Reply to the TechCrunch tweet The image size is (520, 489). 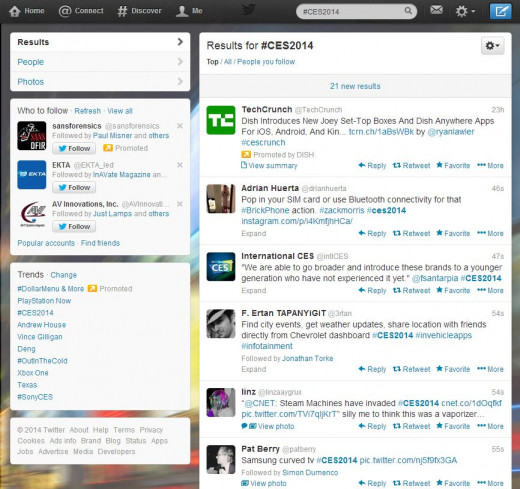click(372, 165)
